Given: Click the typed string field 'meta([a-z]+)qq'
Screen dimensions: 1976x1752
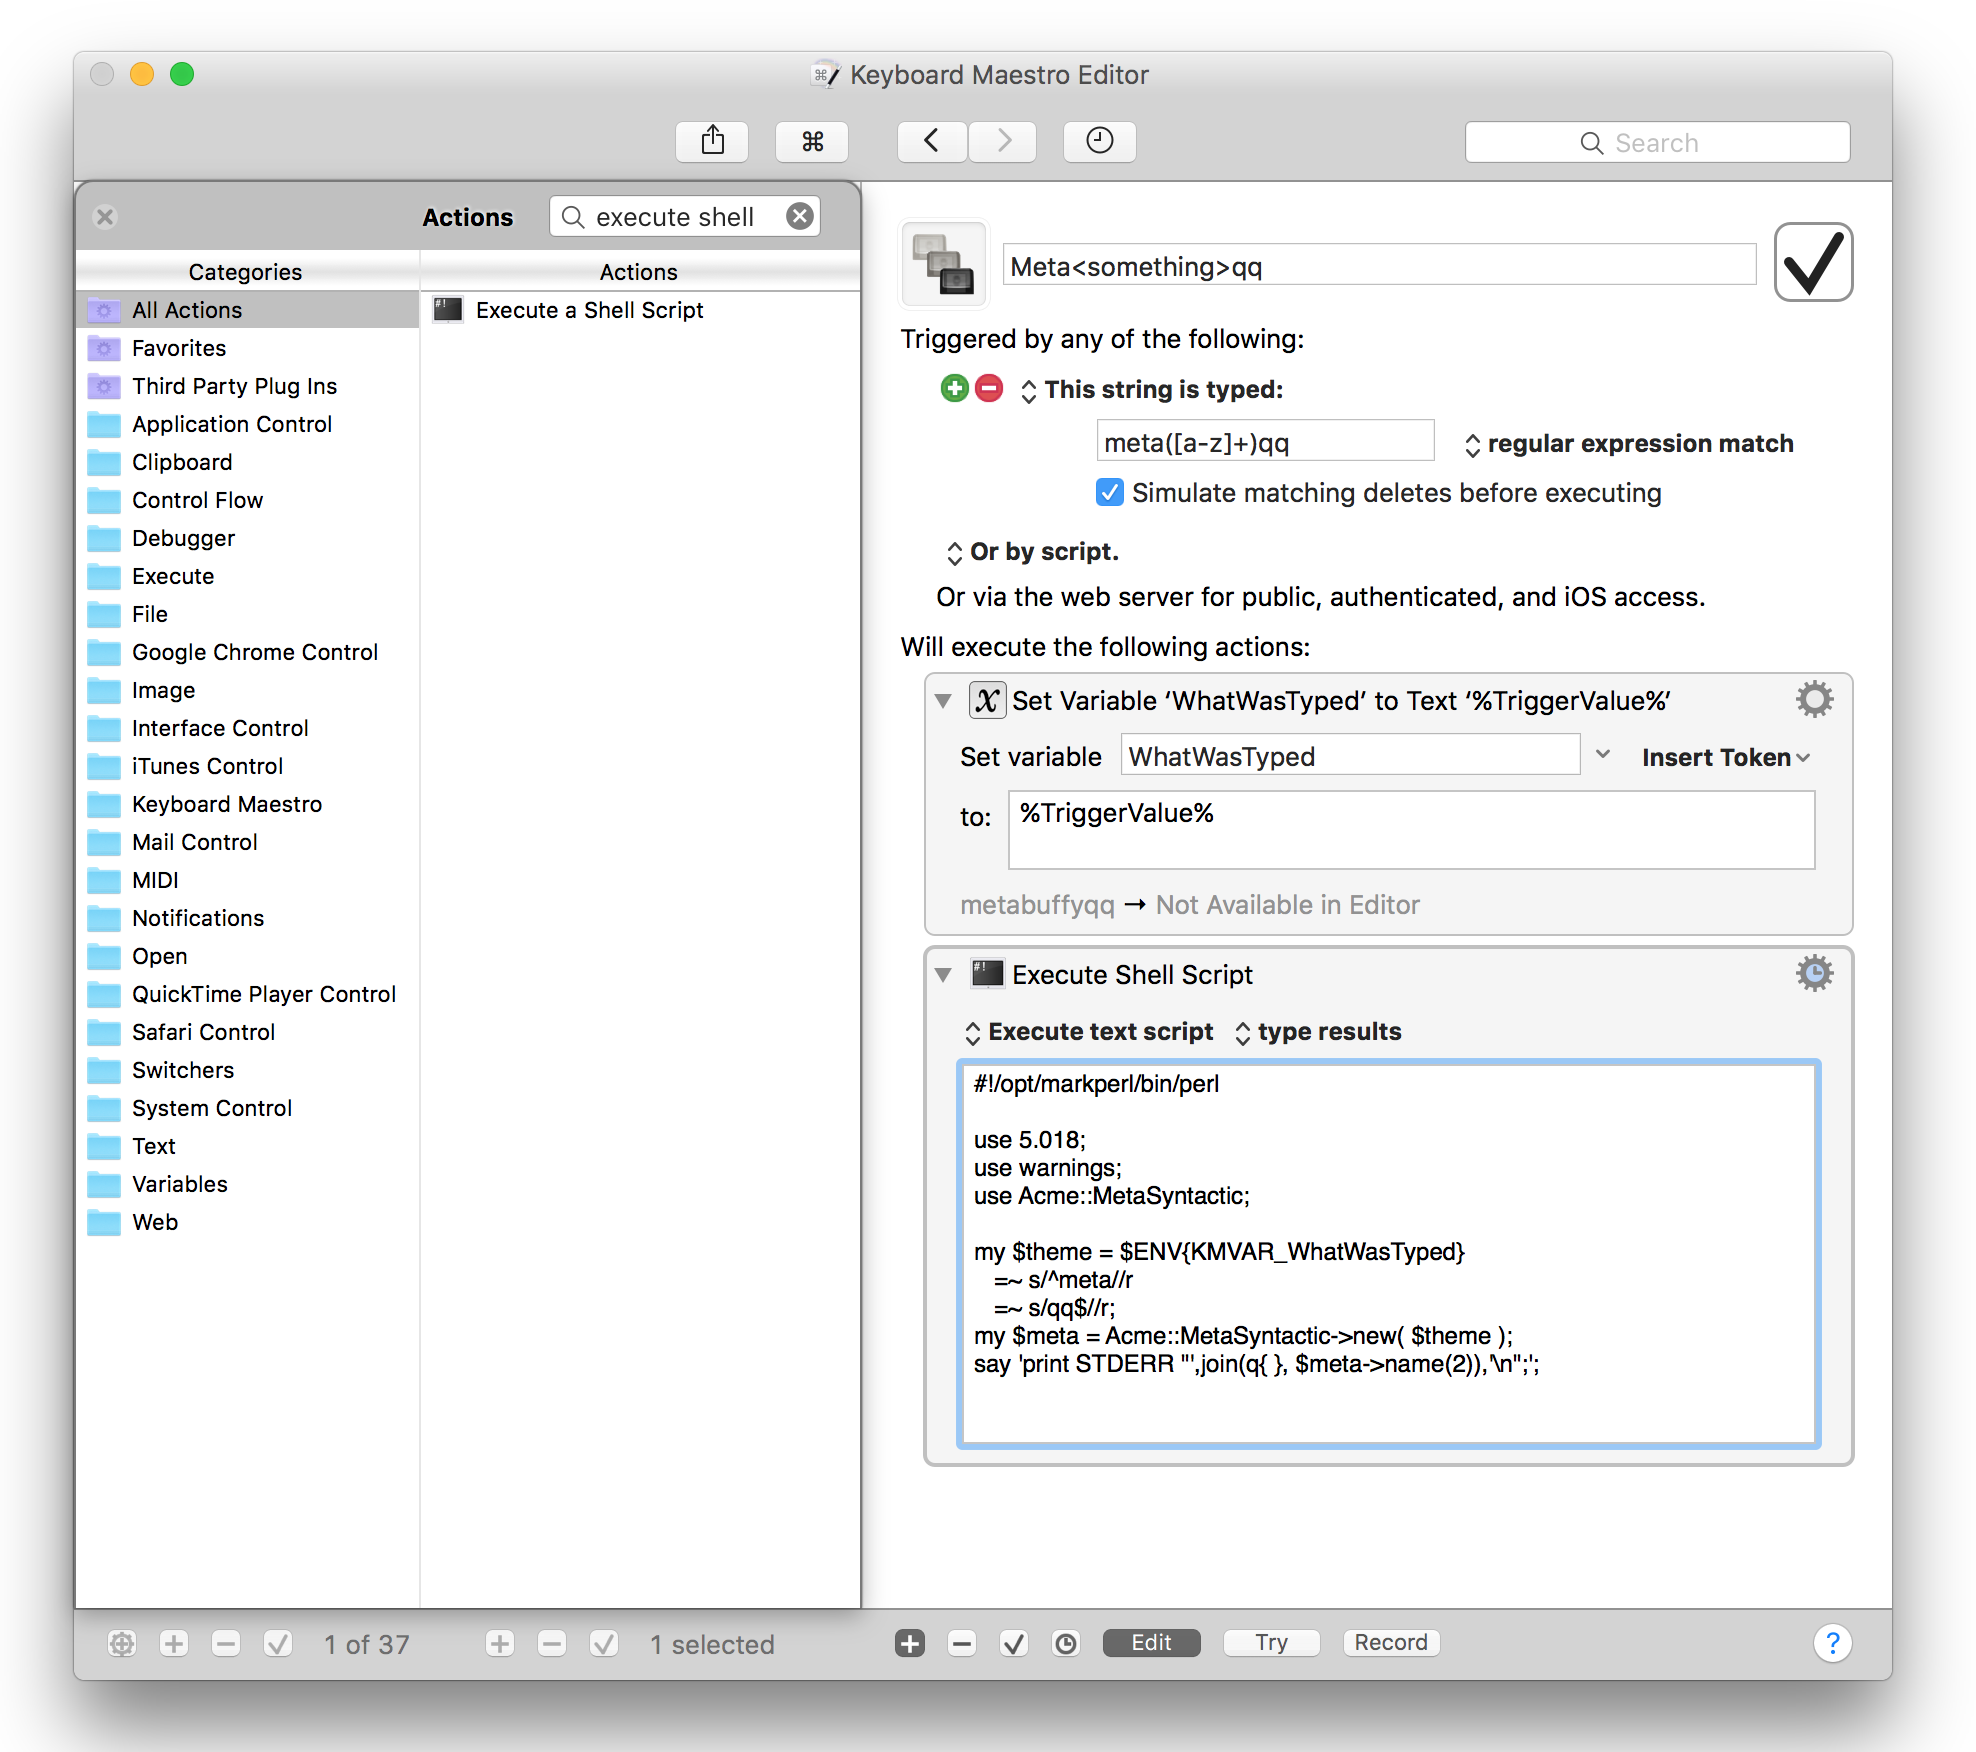Looking at the screenshot, I should [x=1265, y=441].
